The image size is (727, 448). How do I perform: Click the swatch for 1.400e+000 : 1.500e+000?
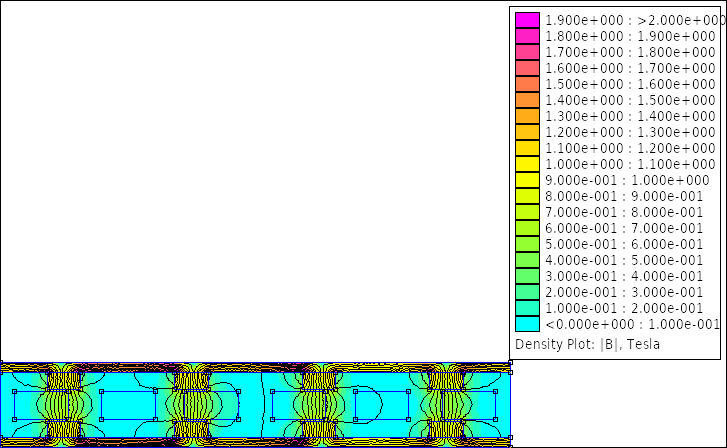point(527,100)
